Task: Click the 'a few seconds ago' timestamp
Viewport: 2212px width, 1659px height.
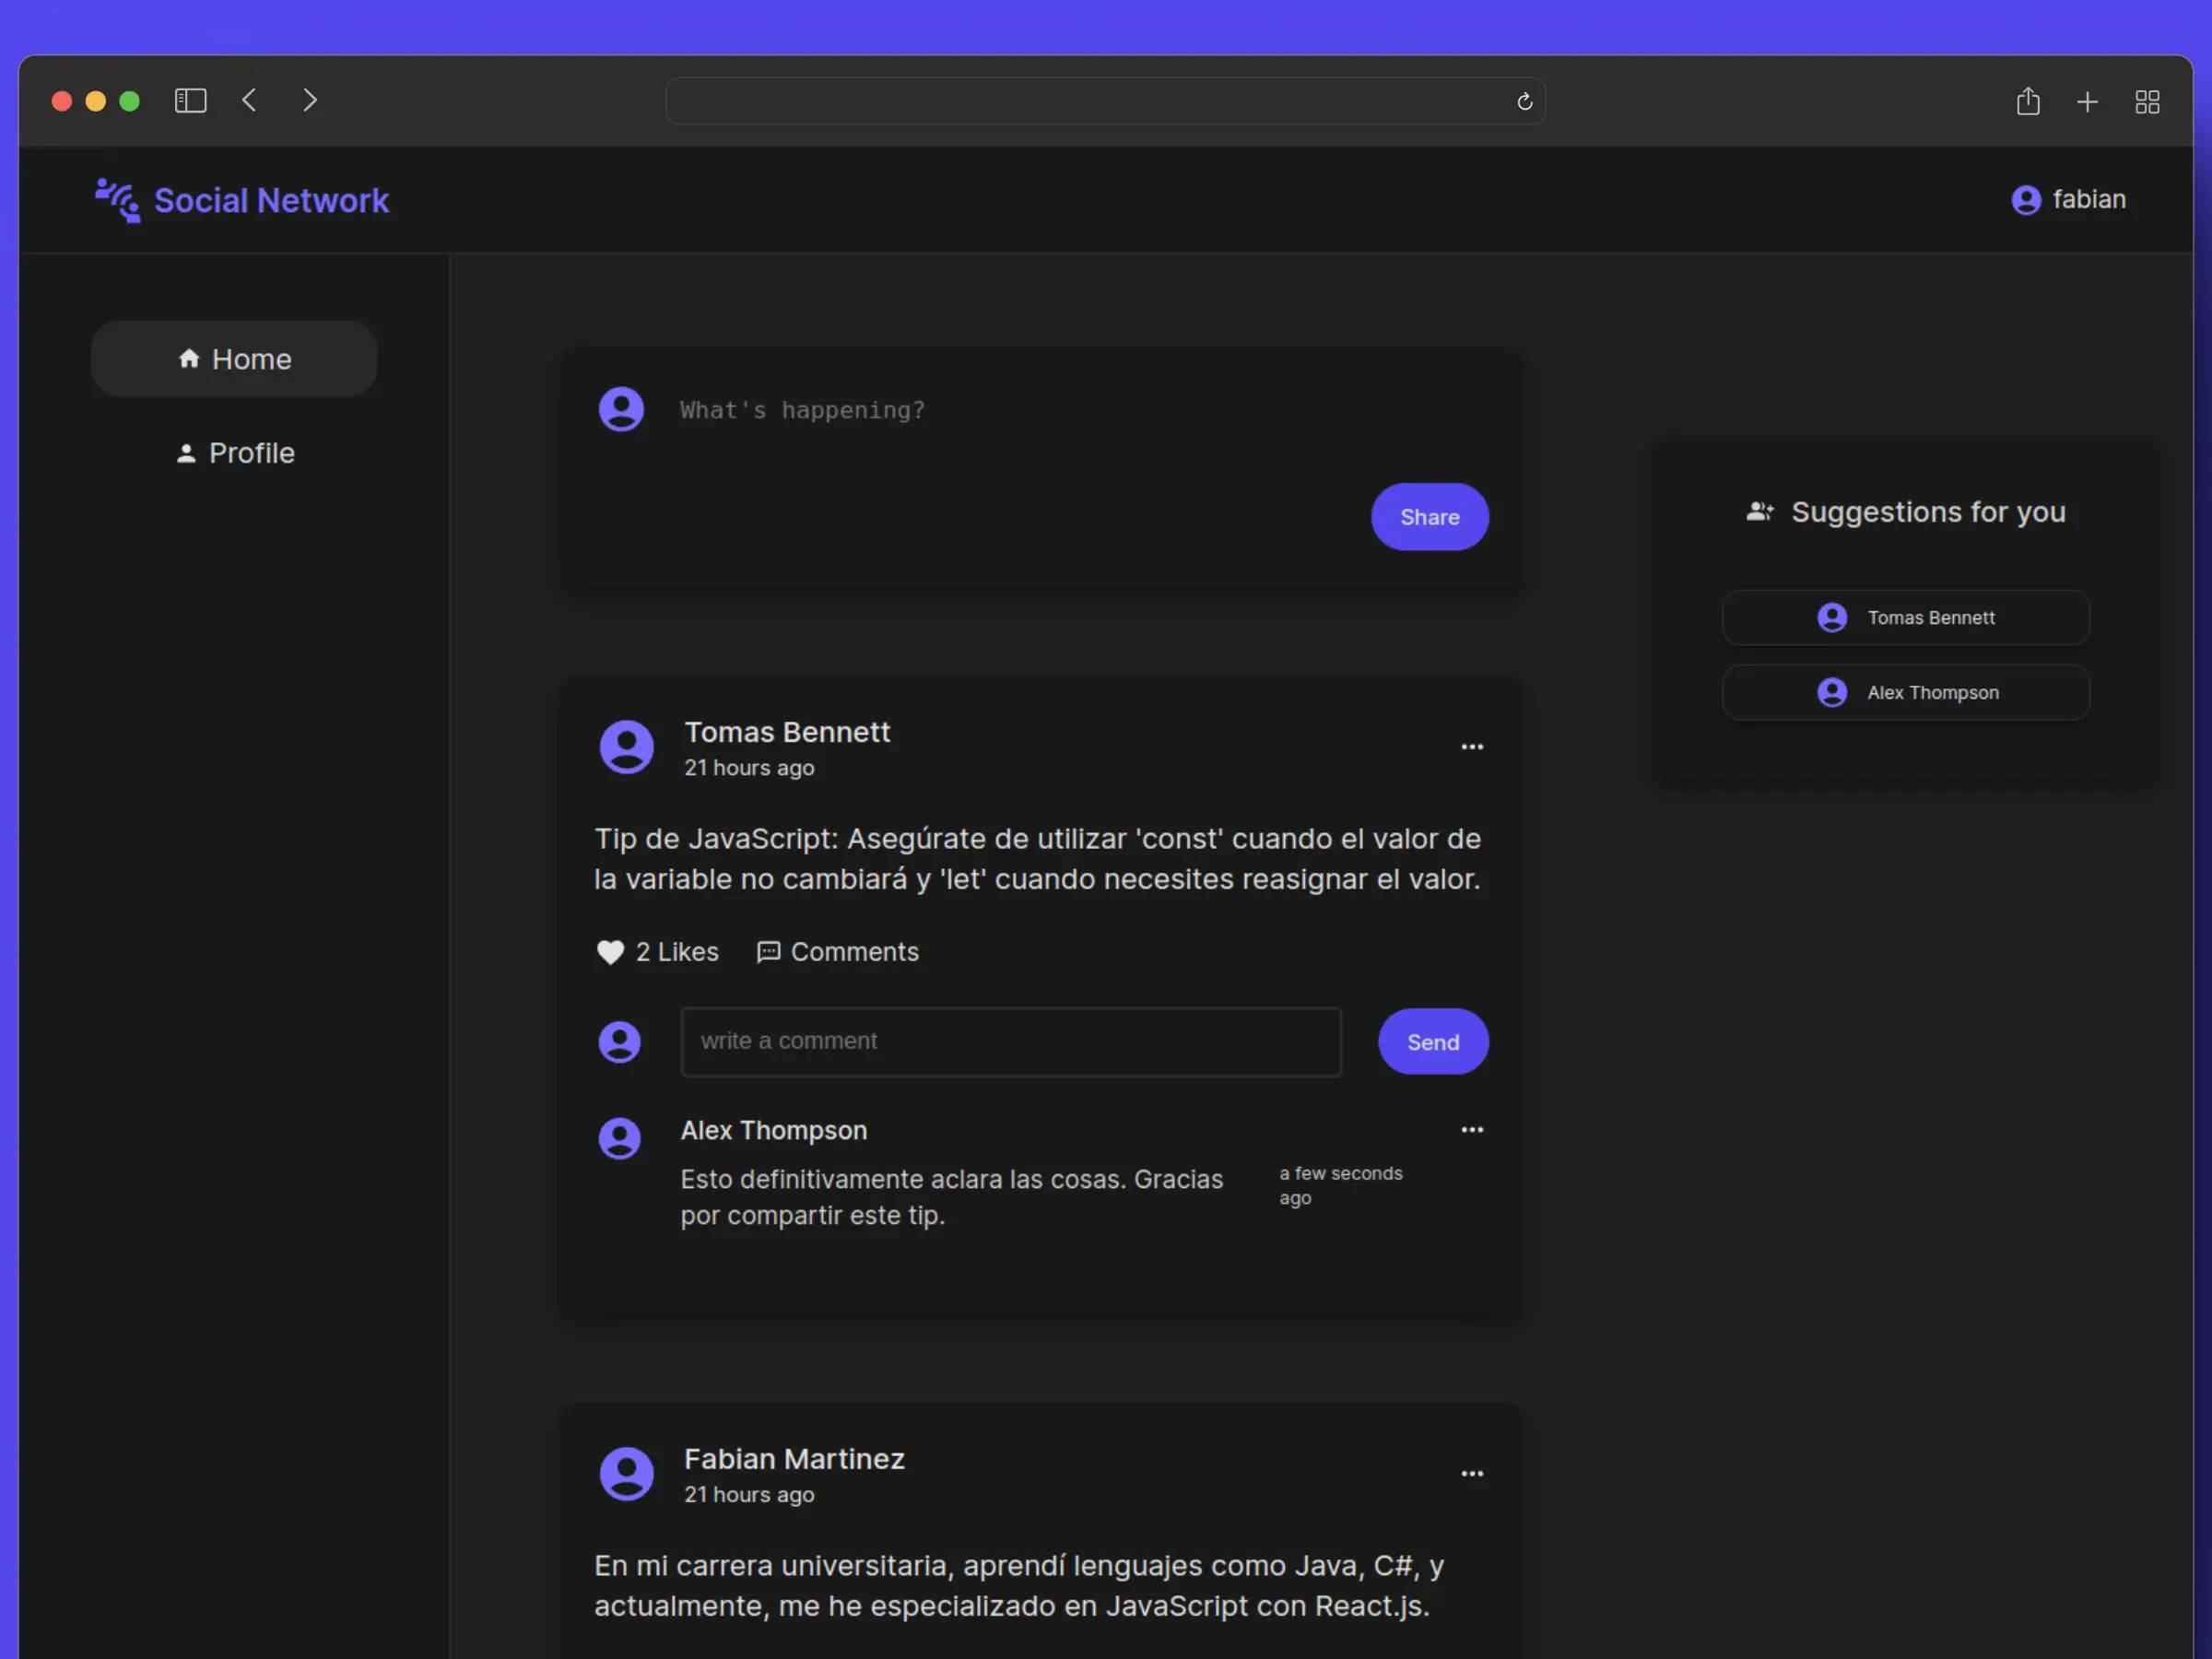Action: (x=1340, y=1185)
